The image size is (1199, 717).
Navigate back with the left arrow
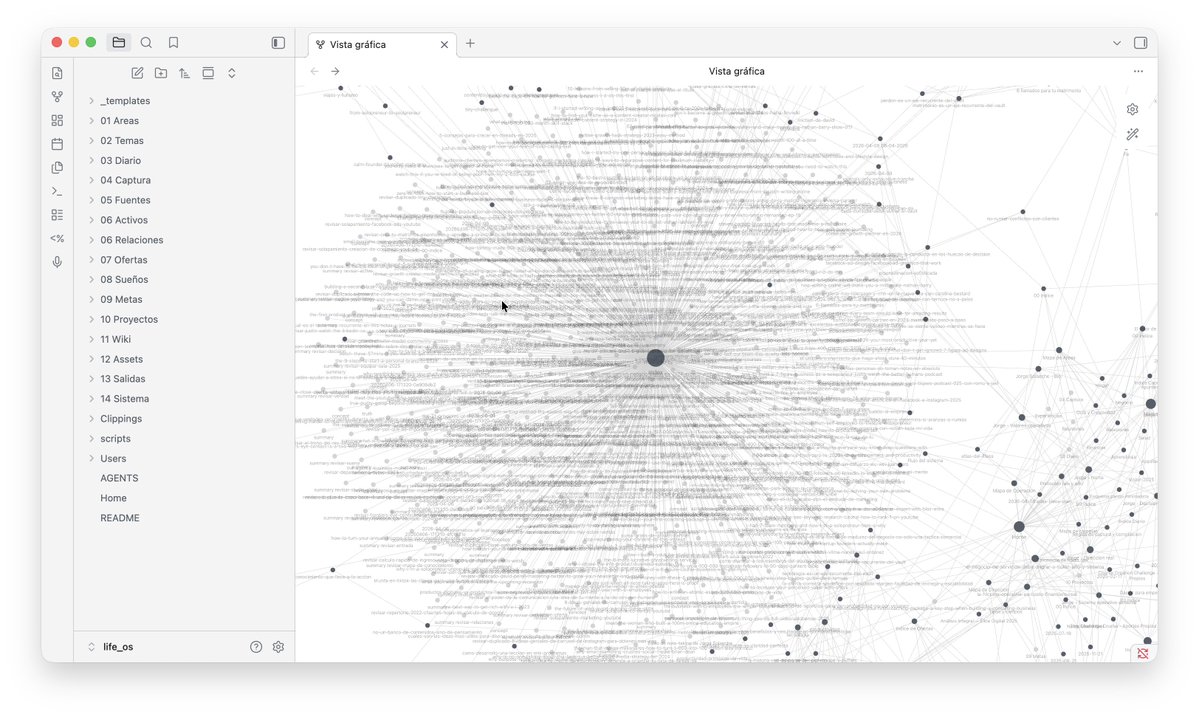[314, 71]
